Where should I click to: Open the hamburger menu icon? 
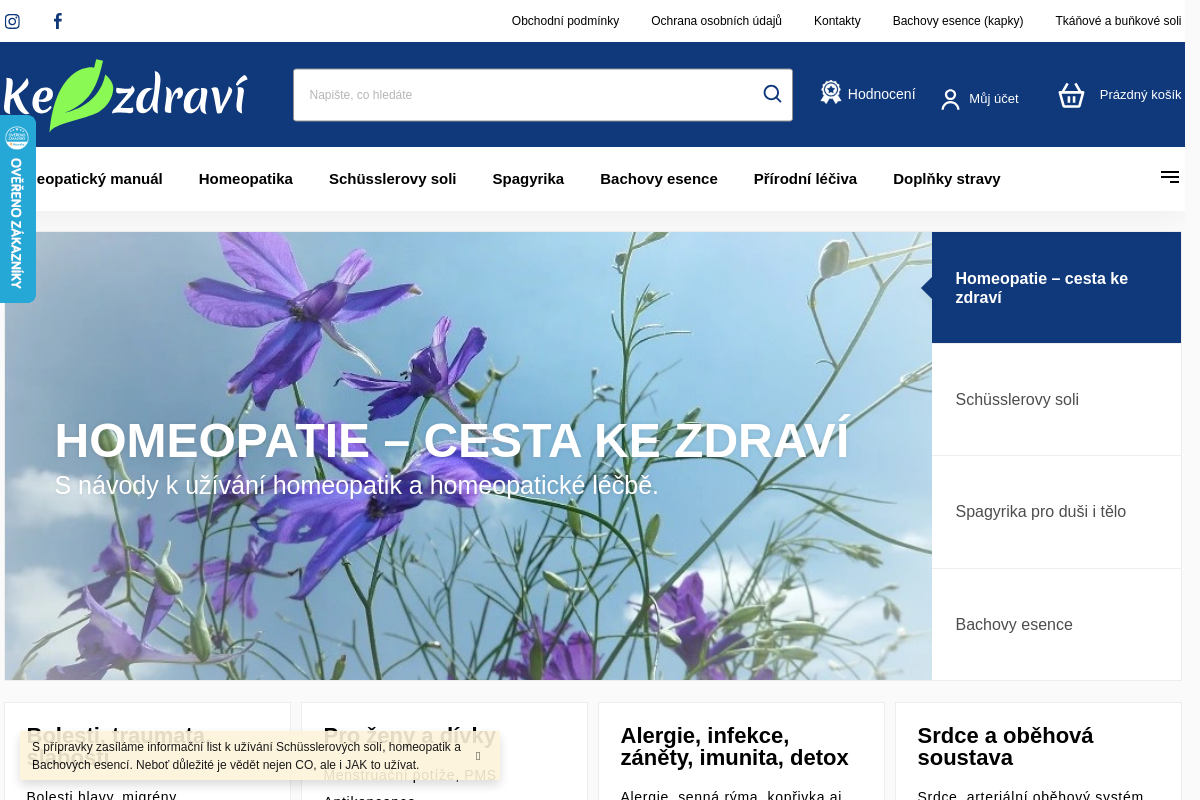click(1169, 177)
